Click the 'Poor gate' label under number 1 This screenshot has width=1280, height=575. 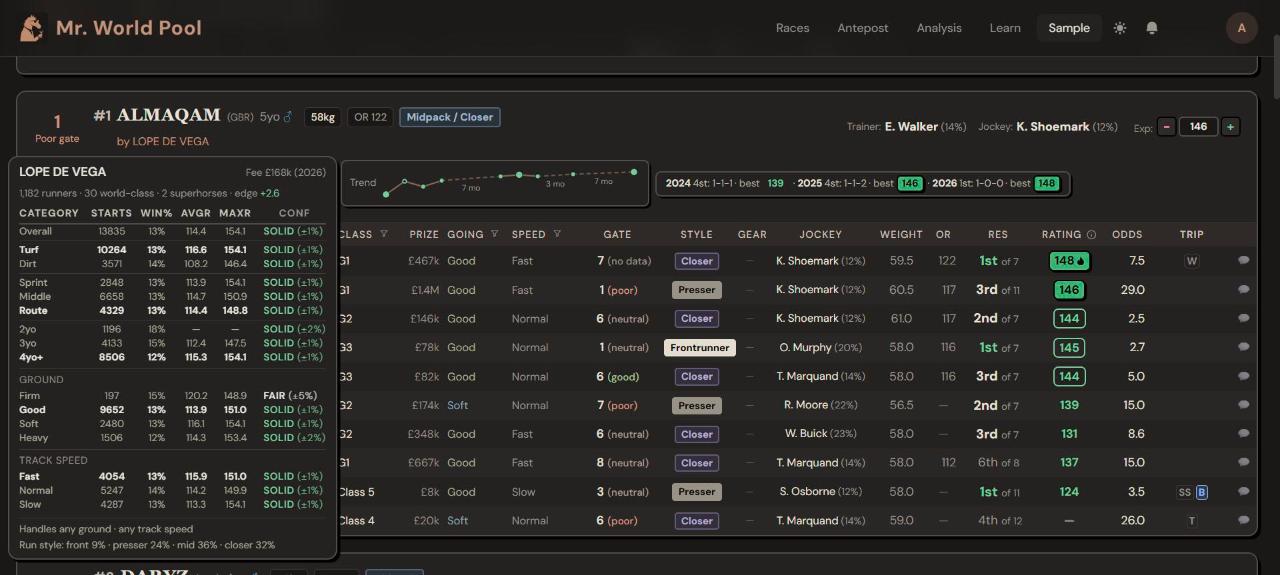(57, 139)
